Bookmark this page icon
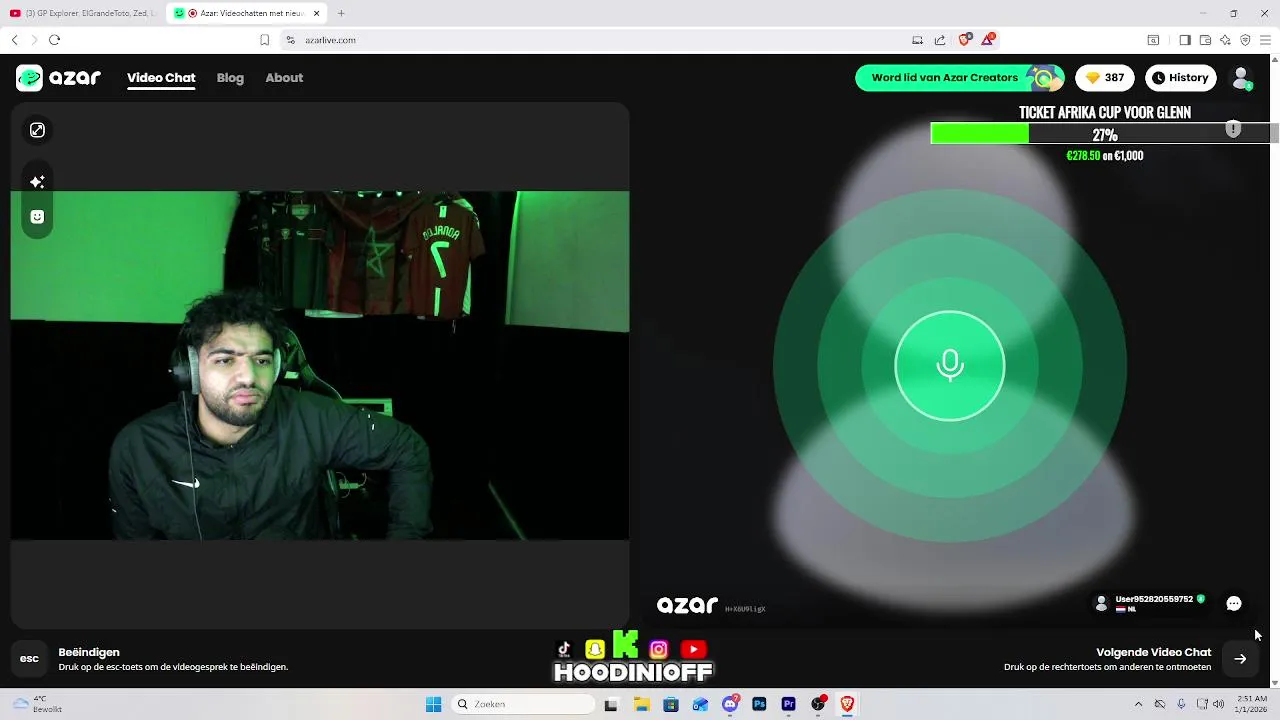The width and height of the screenshot is (1280, 720). coord(264,40)
